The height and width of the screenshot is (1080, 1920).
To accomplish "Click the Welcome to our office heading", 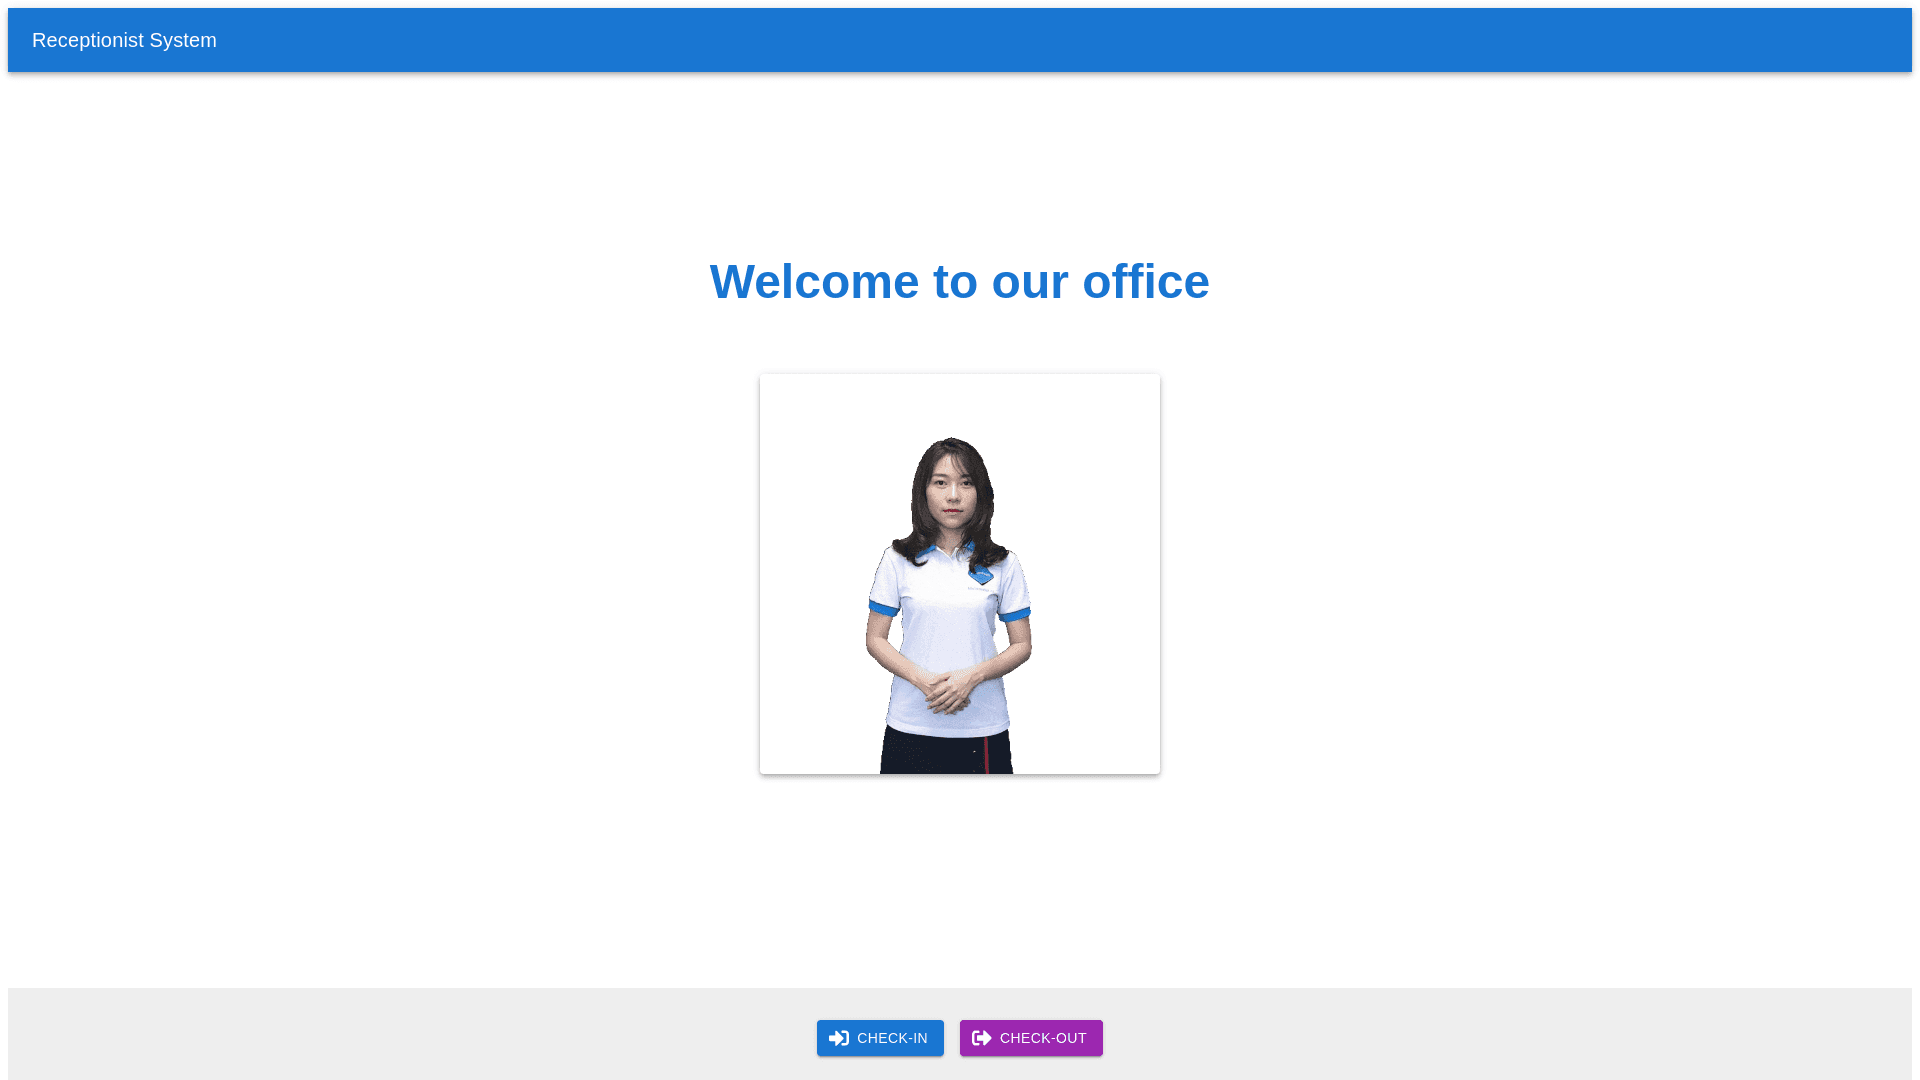I will point(959,282).
